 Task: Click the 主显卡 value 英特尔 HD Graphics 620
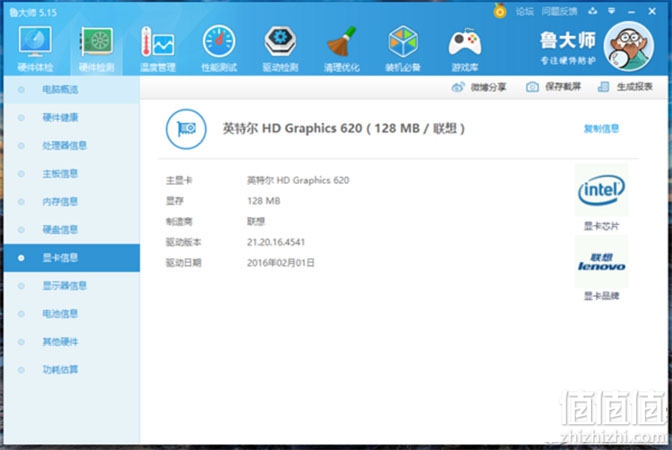298,180
